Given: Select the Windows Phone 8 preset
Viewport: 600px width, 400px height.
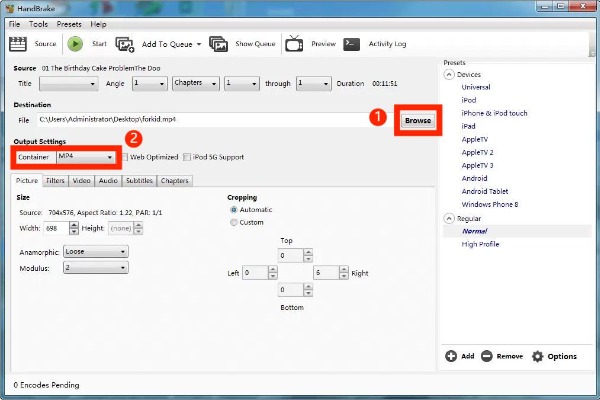Looking at the screenshot, I should tap(489, 204).
